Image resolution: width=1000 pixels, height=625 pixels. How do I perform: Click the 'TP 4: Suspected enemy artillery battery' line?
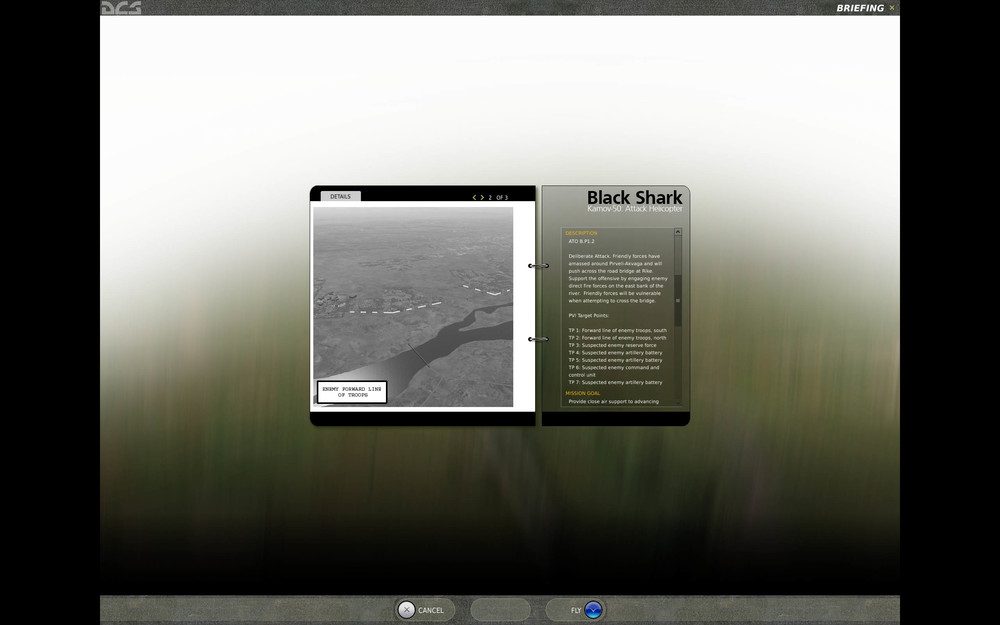point(615,353)
